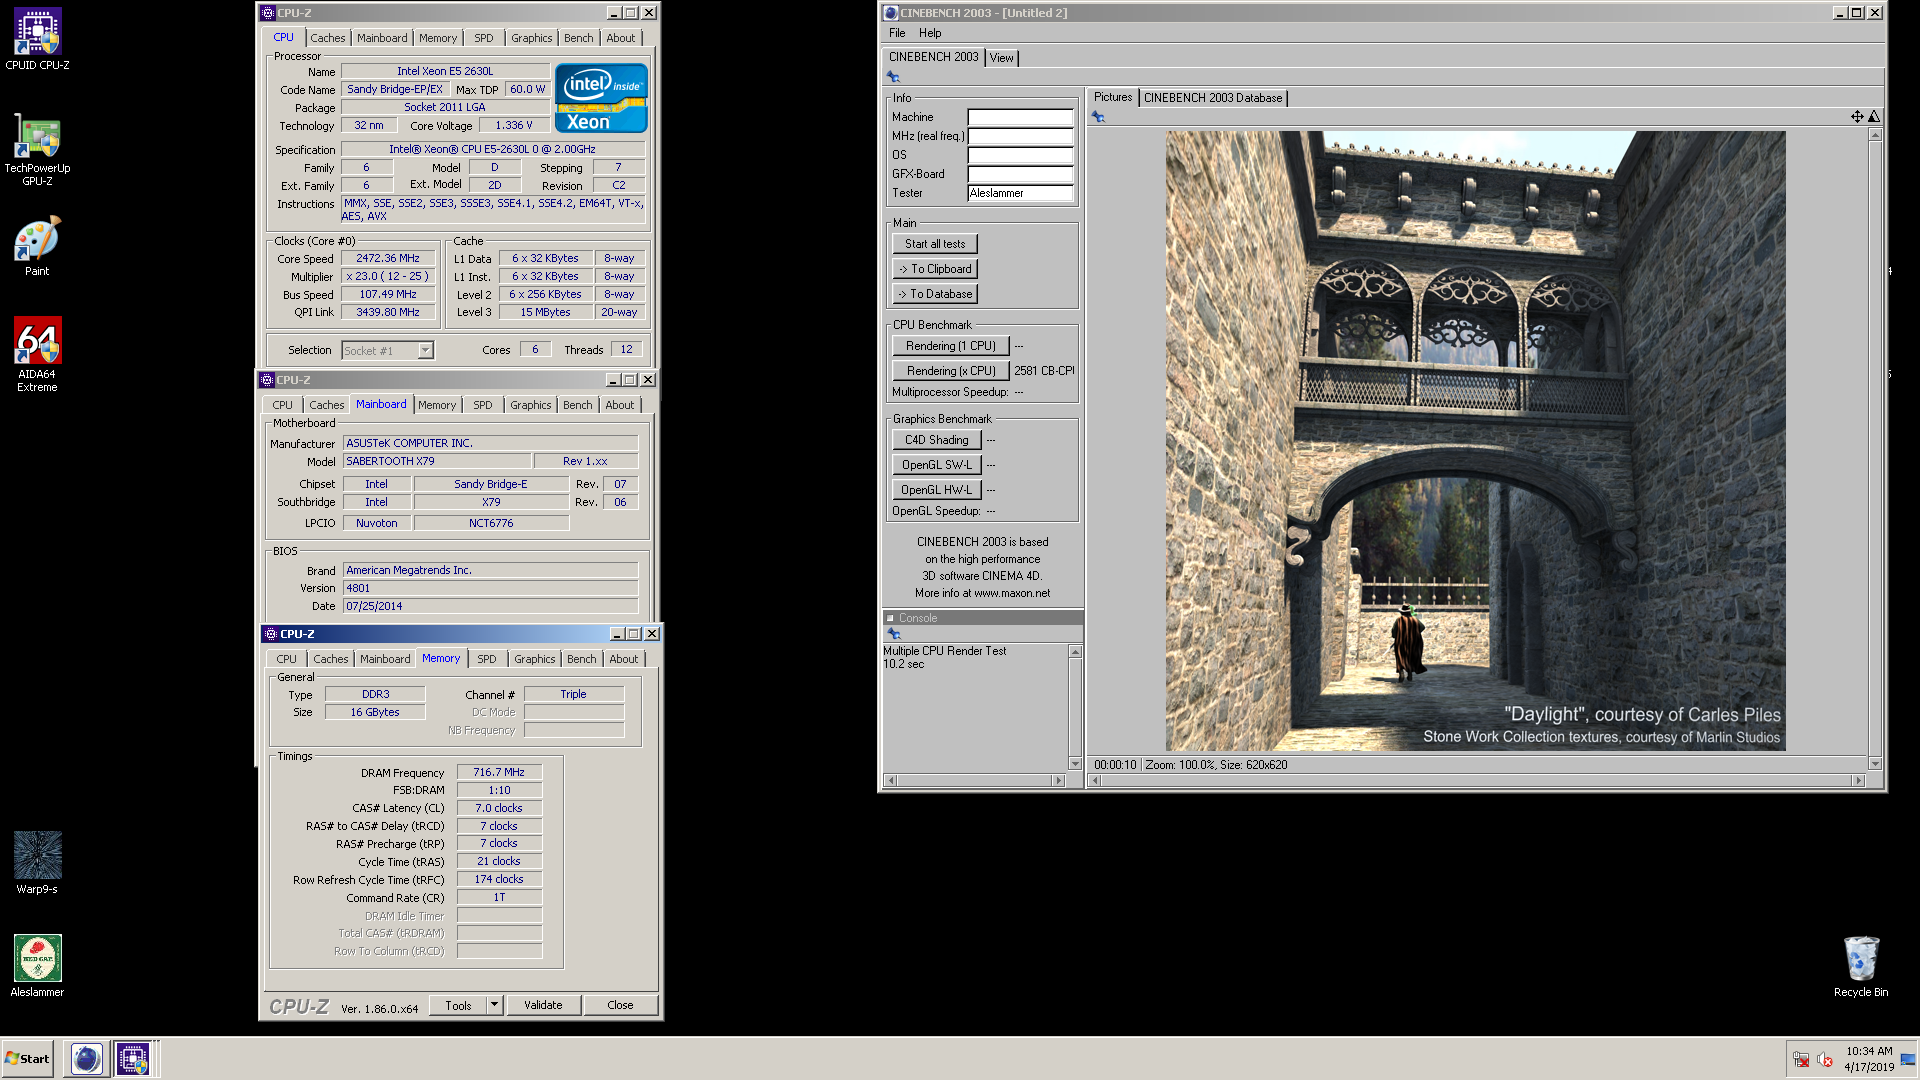Screen dimensions: 1920x1080
Task: Open TechPowerUp GPU-Z desktop icon
Action: click(37, 148)
